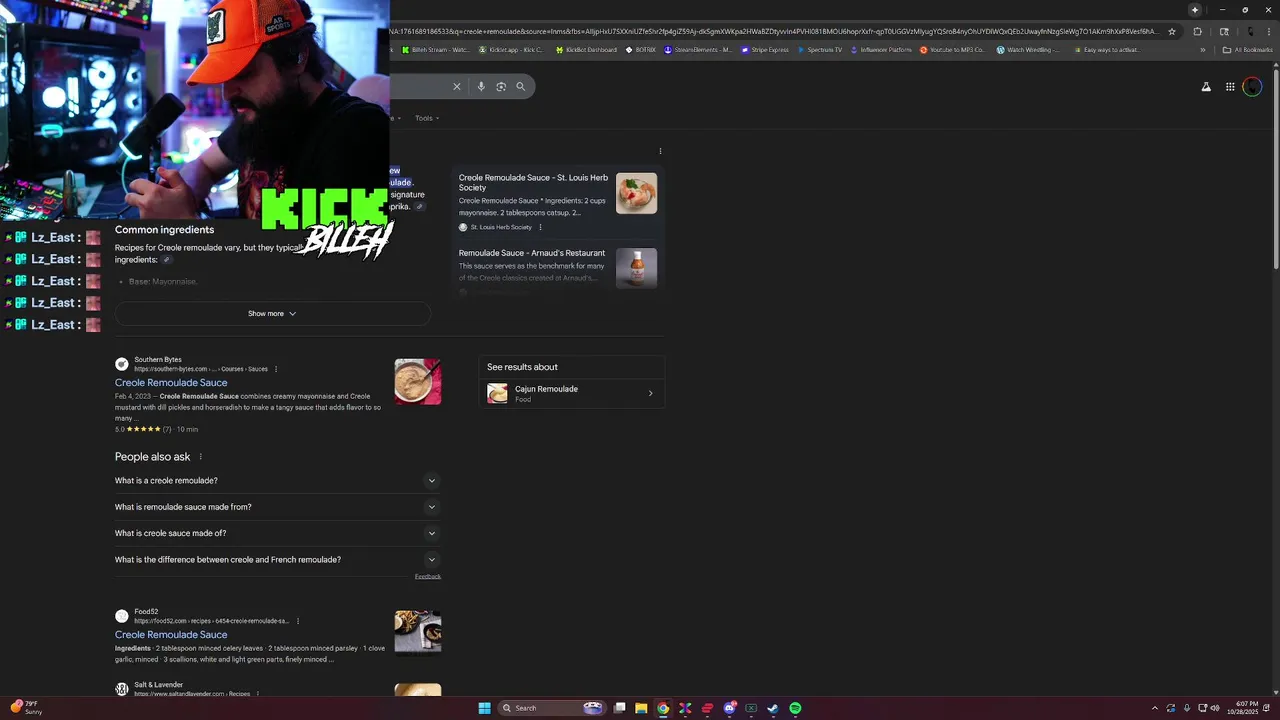Open Google Search Labs flask icon

tap(1206, 87)
